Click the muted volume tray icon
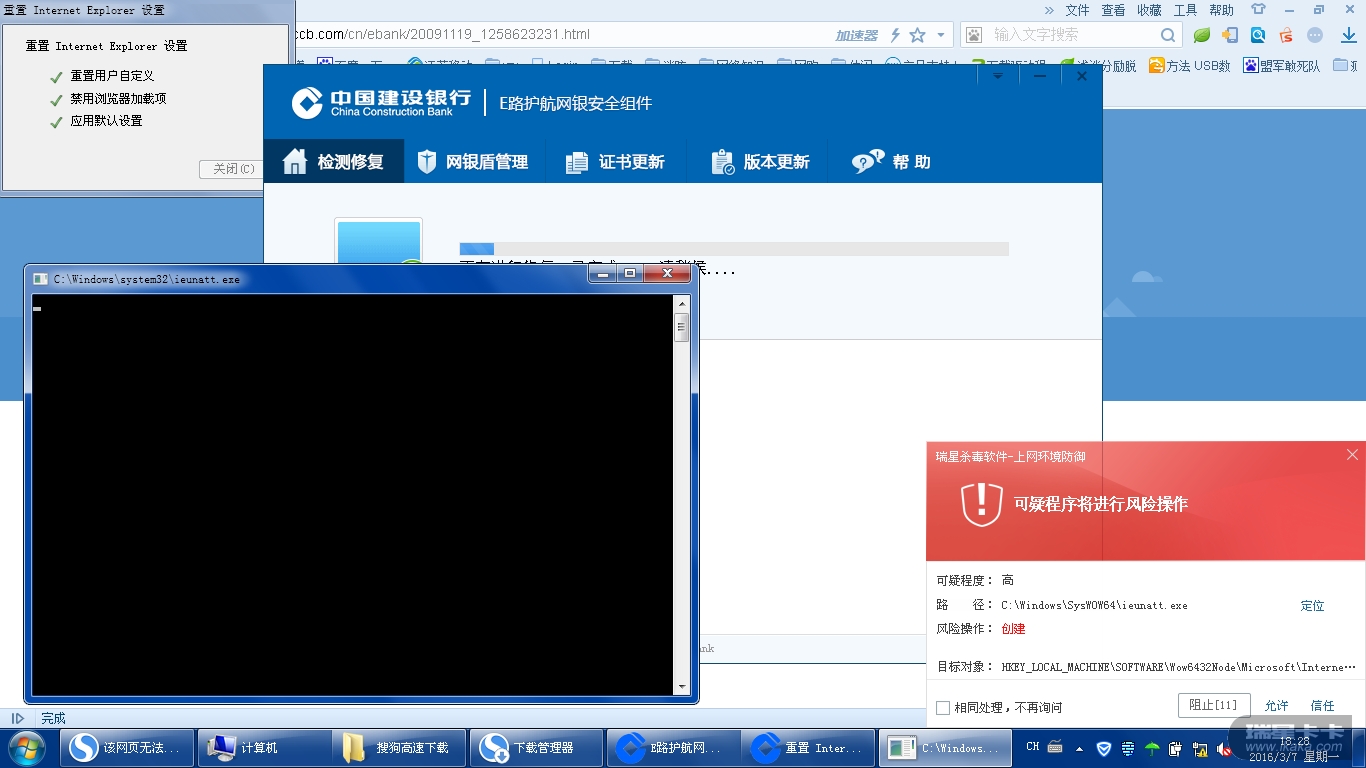Image resolution: width=1366 pixels, height=768 pixels. (1224, 748)
